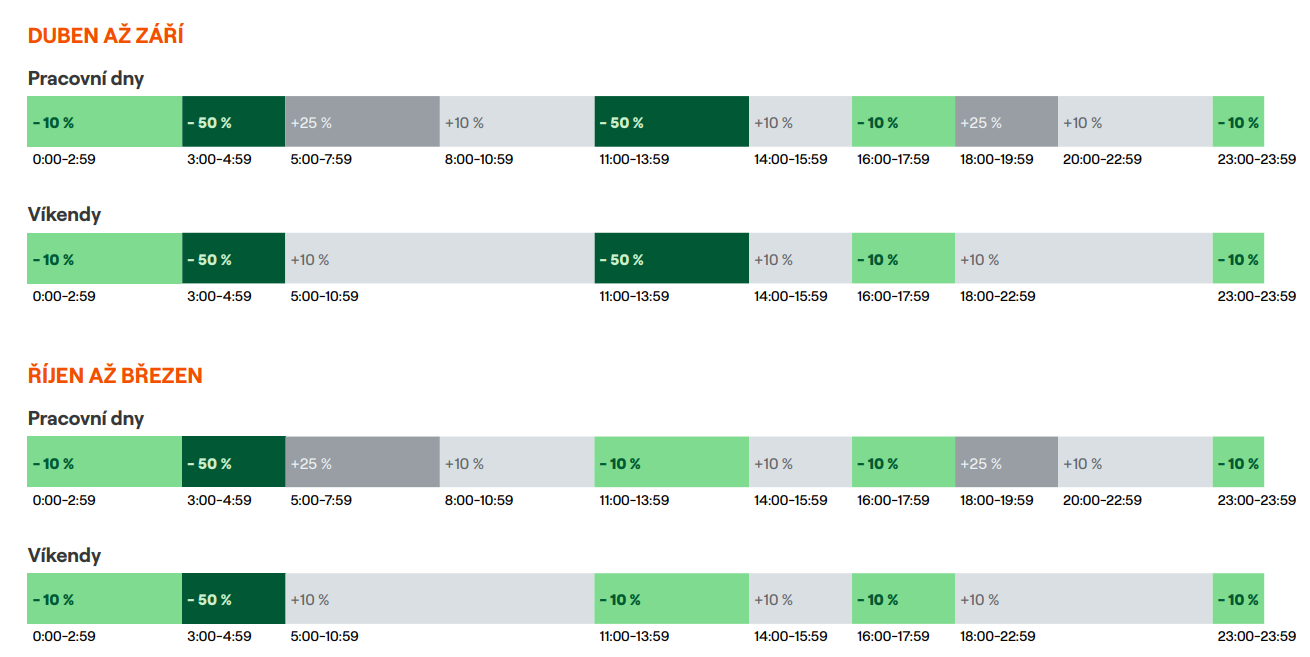Click the 0:00-2:59 time label, Duben–Září Pracovní dny
The width and height of the screenshot is (1310, 657).
[64, 159]
